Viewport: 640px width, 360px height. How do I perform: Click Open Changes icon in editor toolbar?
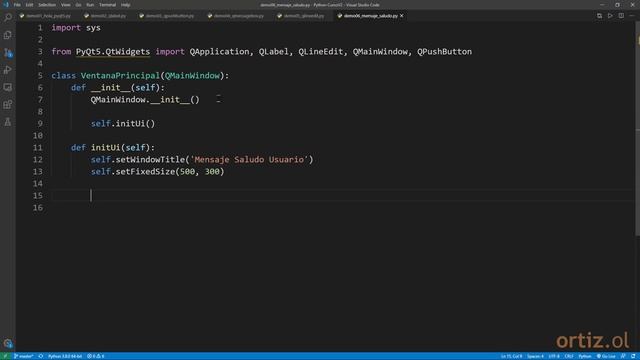coord(599,16)
